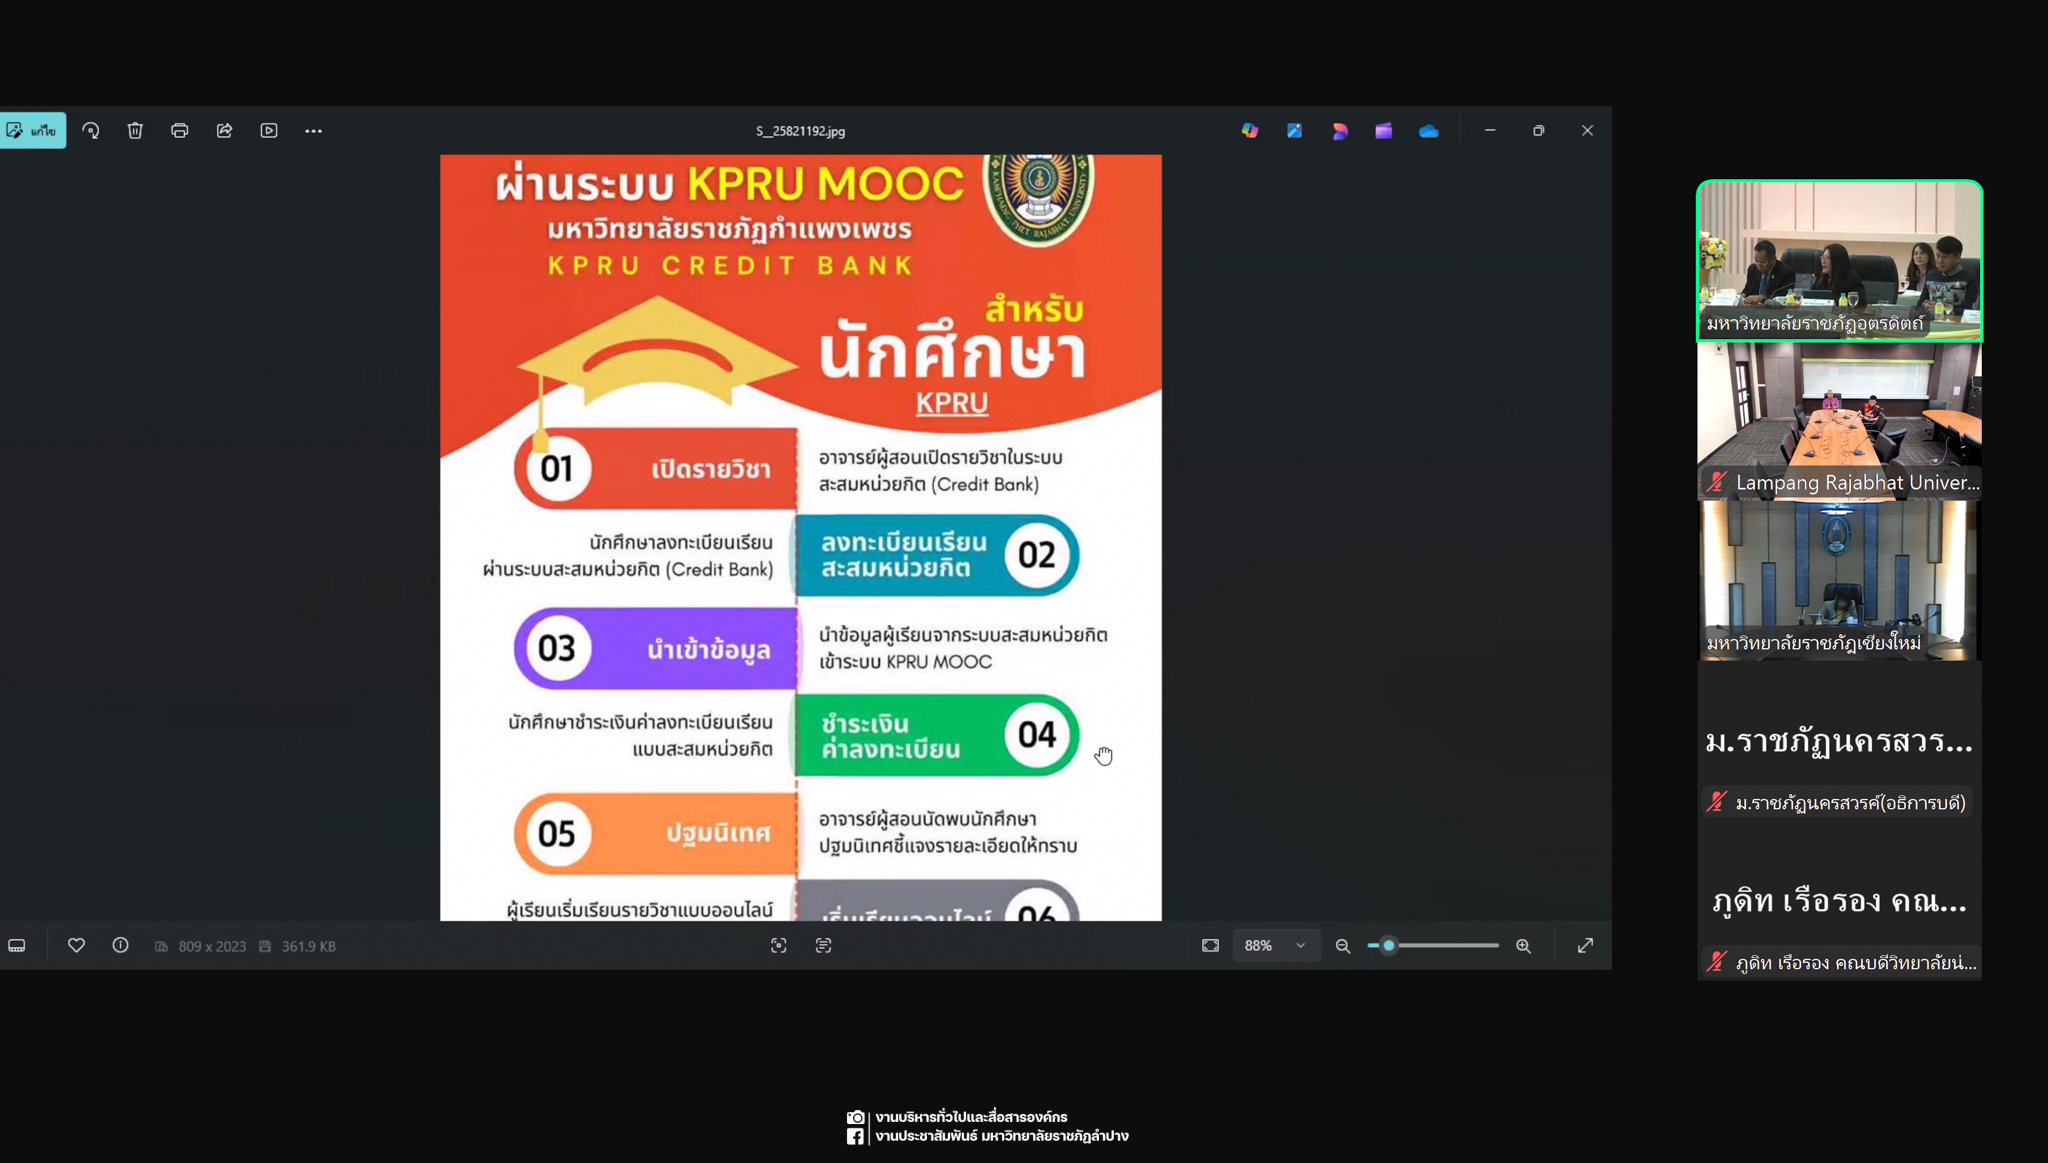The height and width of the screenshot is (1163, 2048).
Task: Close the Photos window
Action: tap(1587, 130)
